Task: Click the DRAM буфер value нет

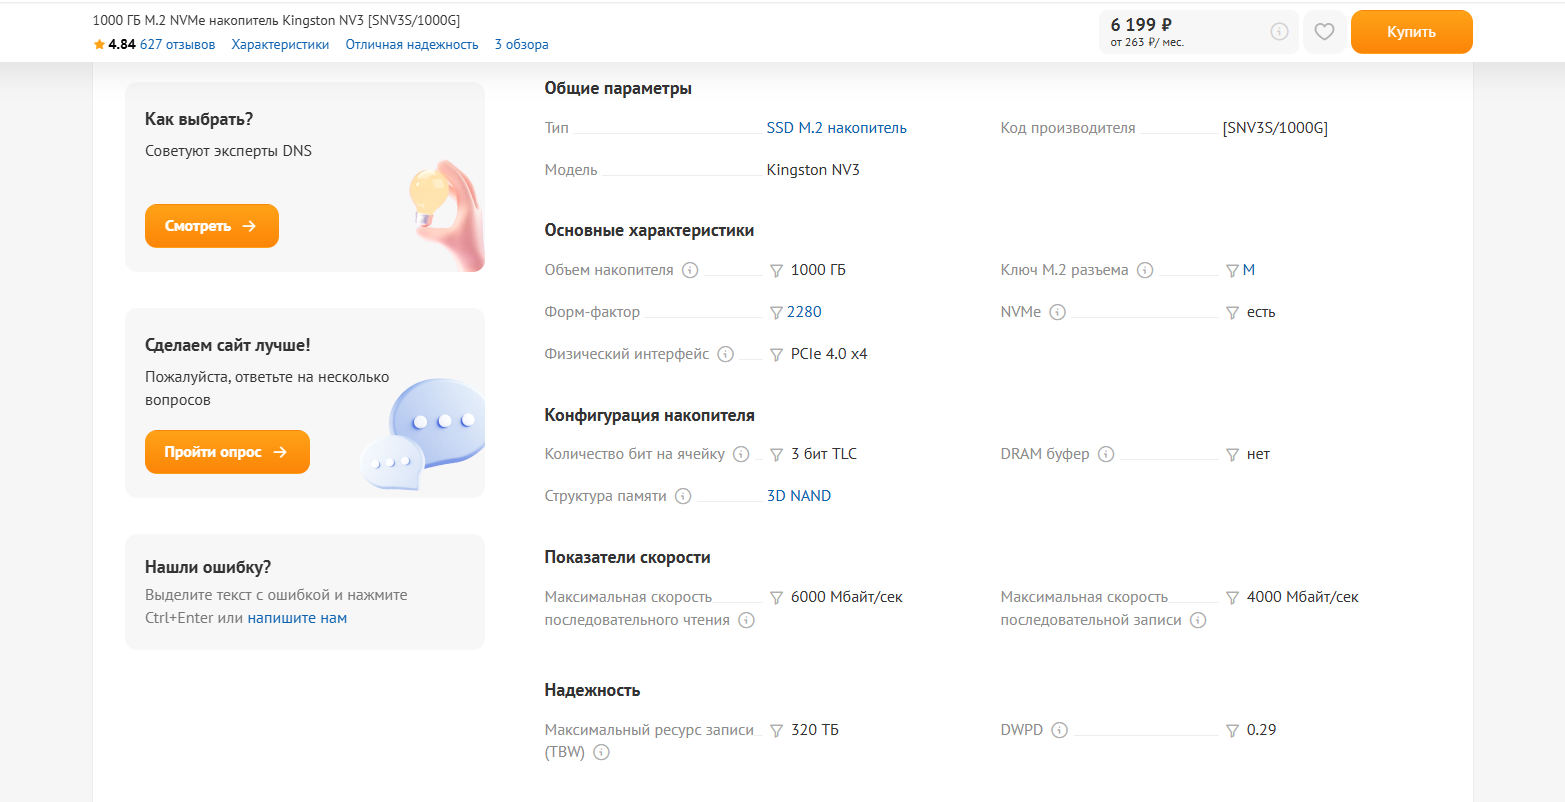Action: [1258, 454]
